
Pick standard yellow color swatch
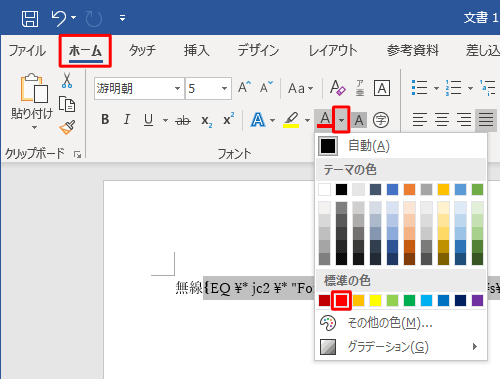tap(375, 300)
